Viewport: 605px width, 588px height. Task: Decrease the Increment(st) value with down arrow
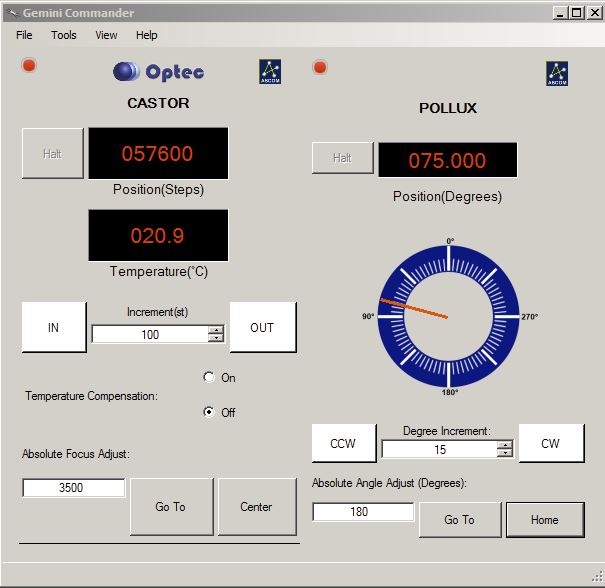(x=216, y=338)
